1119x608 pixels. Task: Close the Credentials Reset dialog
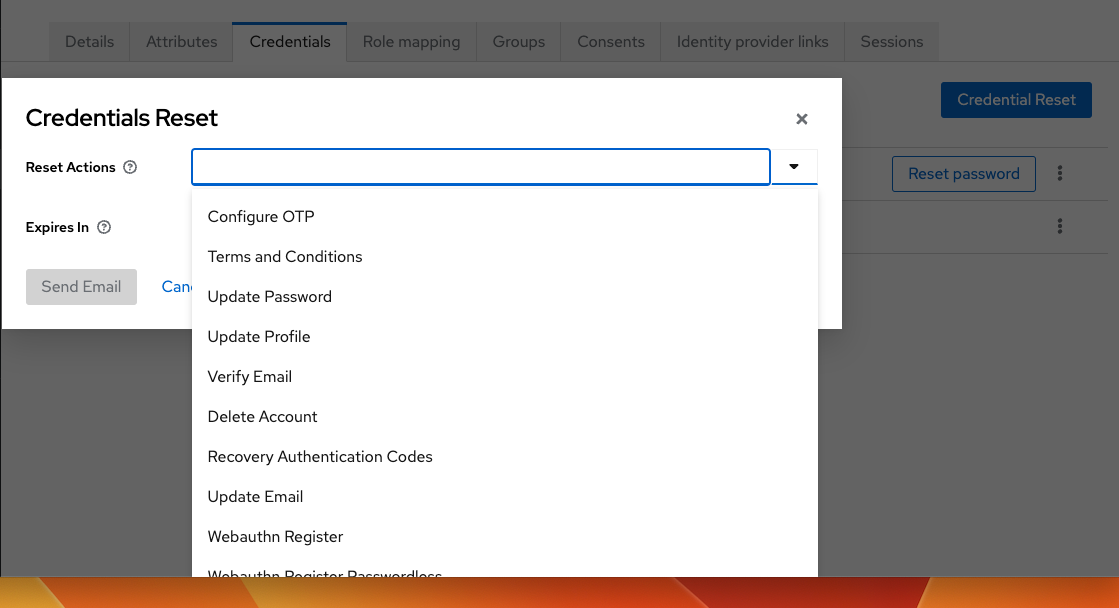click(x=801, y=118)
